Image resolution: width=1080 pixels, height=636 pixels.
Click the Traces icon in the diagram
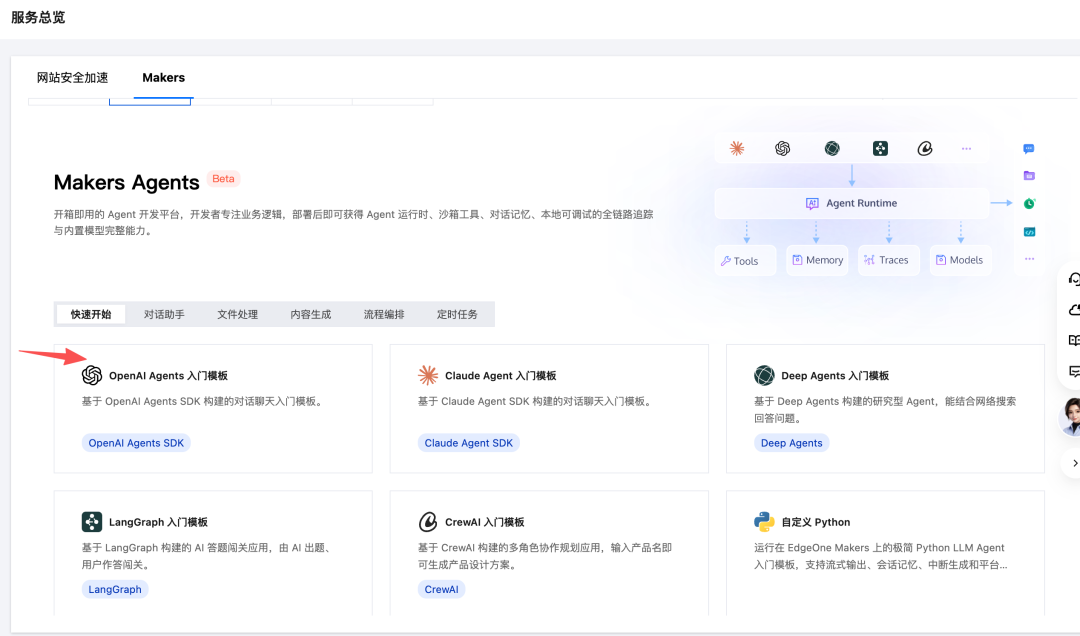coord(869,260)
